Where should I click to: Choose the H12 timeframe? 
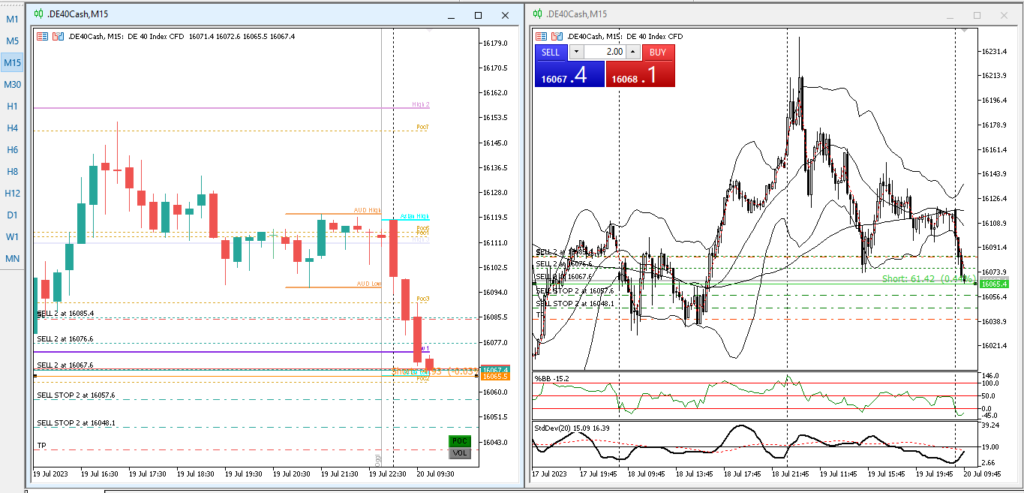12,193
